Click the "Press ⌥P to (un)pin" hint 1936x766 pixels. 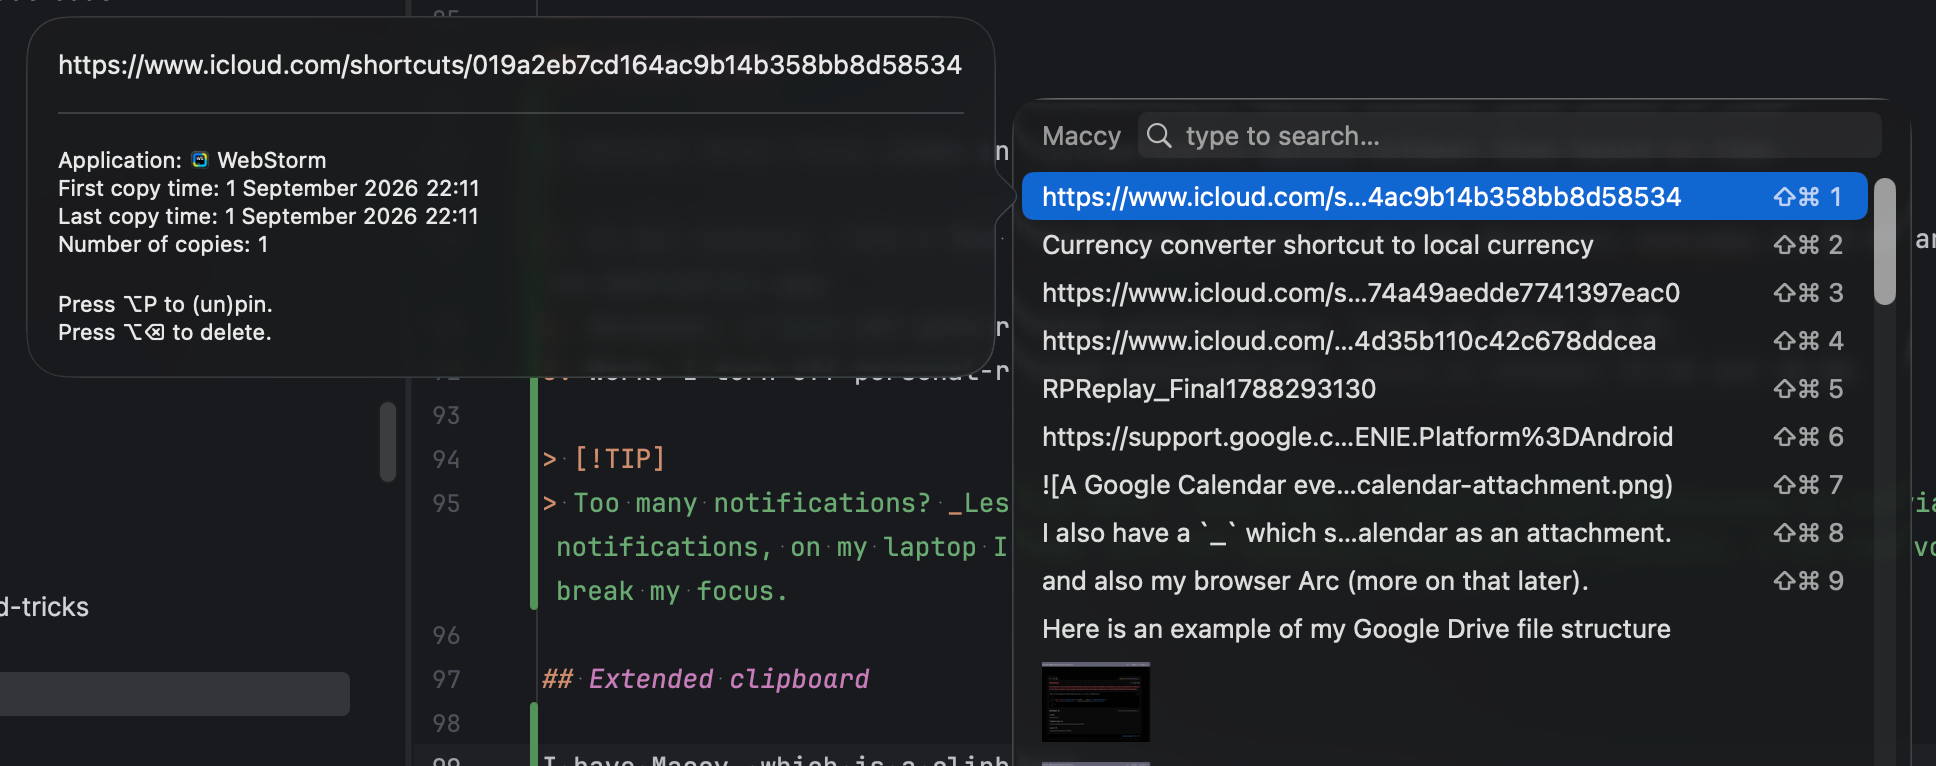(x=165, y=304)
